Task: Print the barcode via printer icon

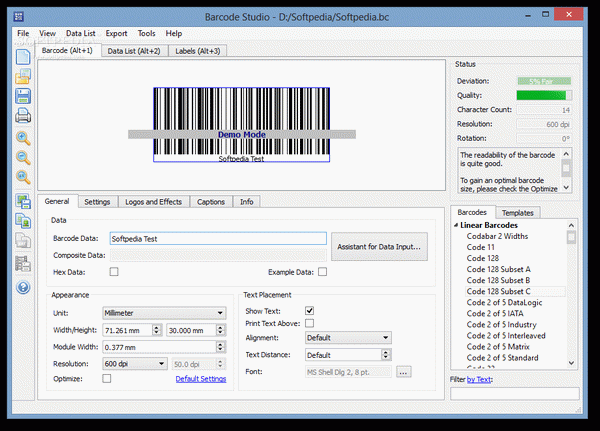Action: click(x=23, y=116)
